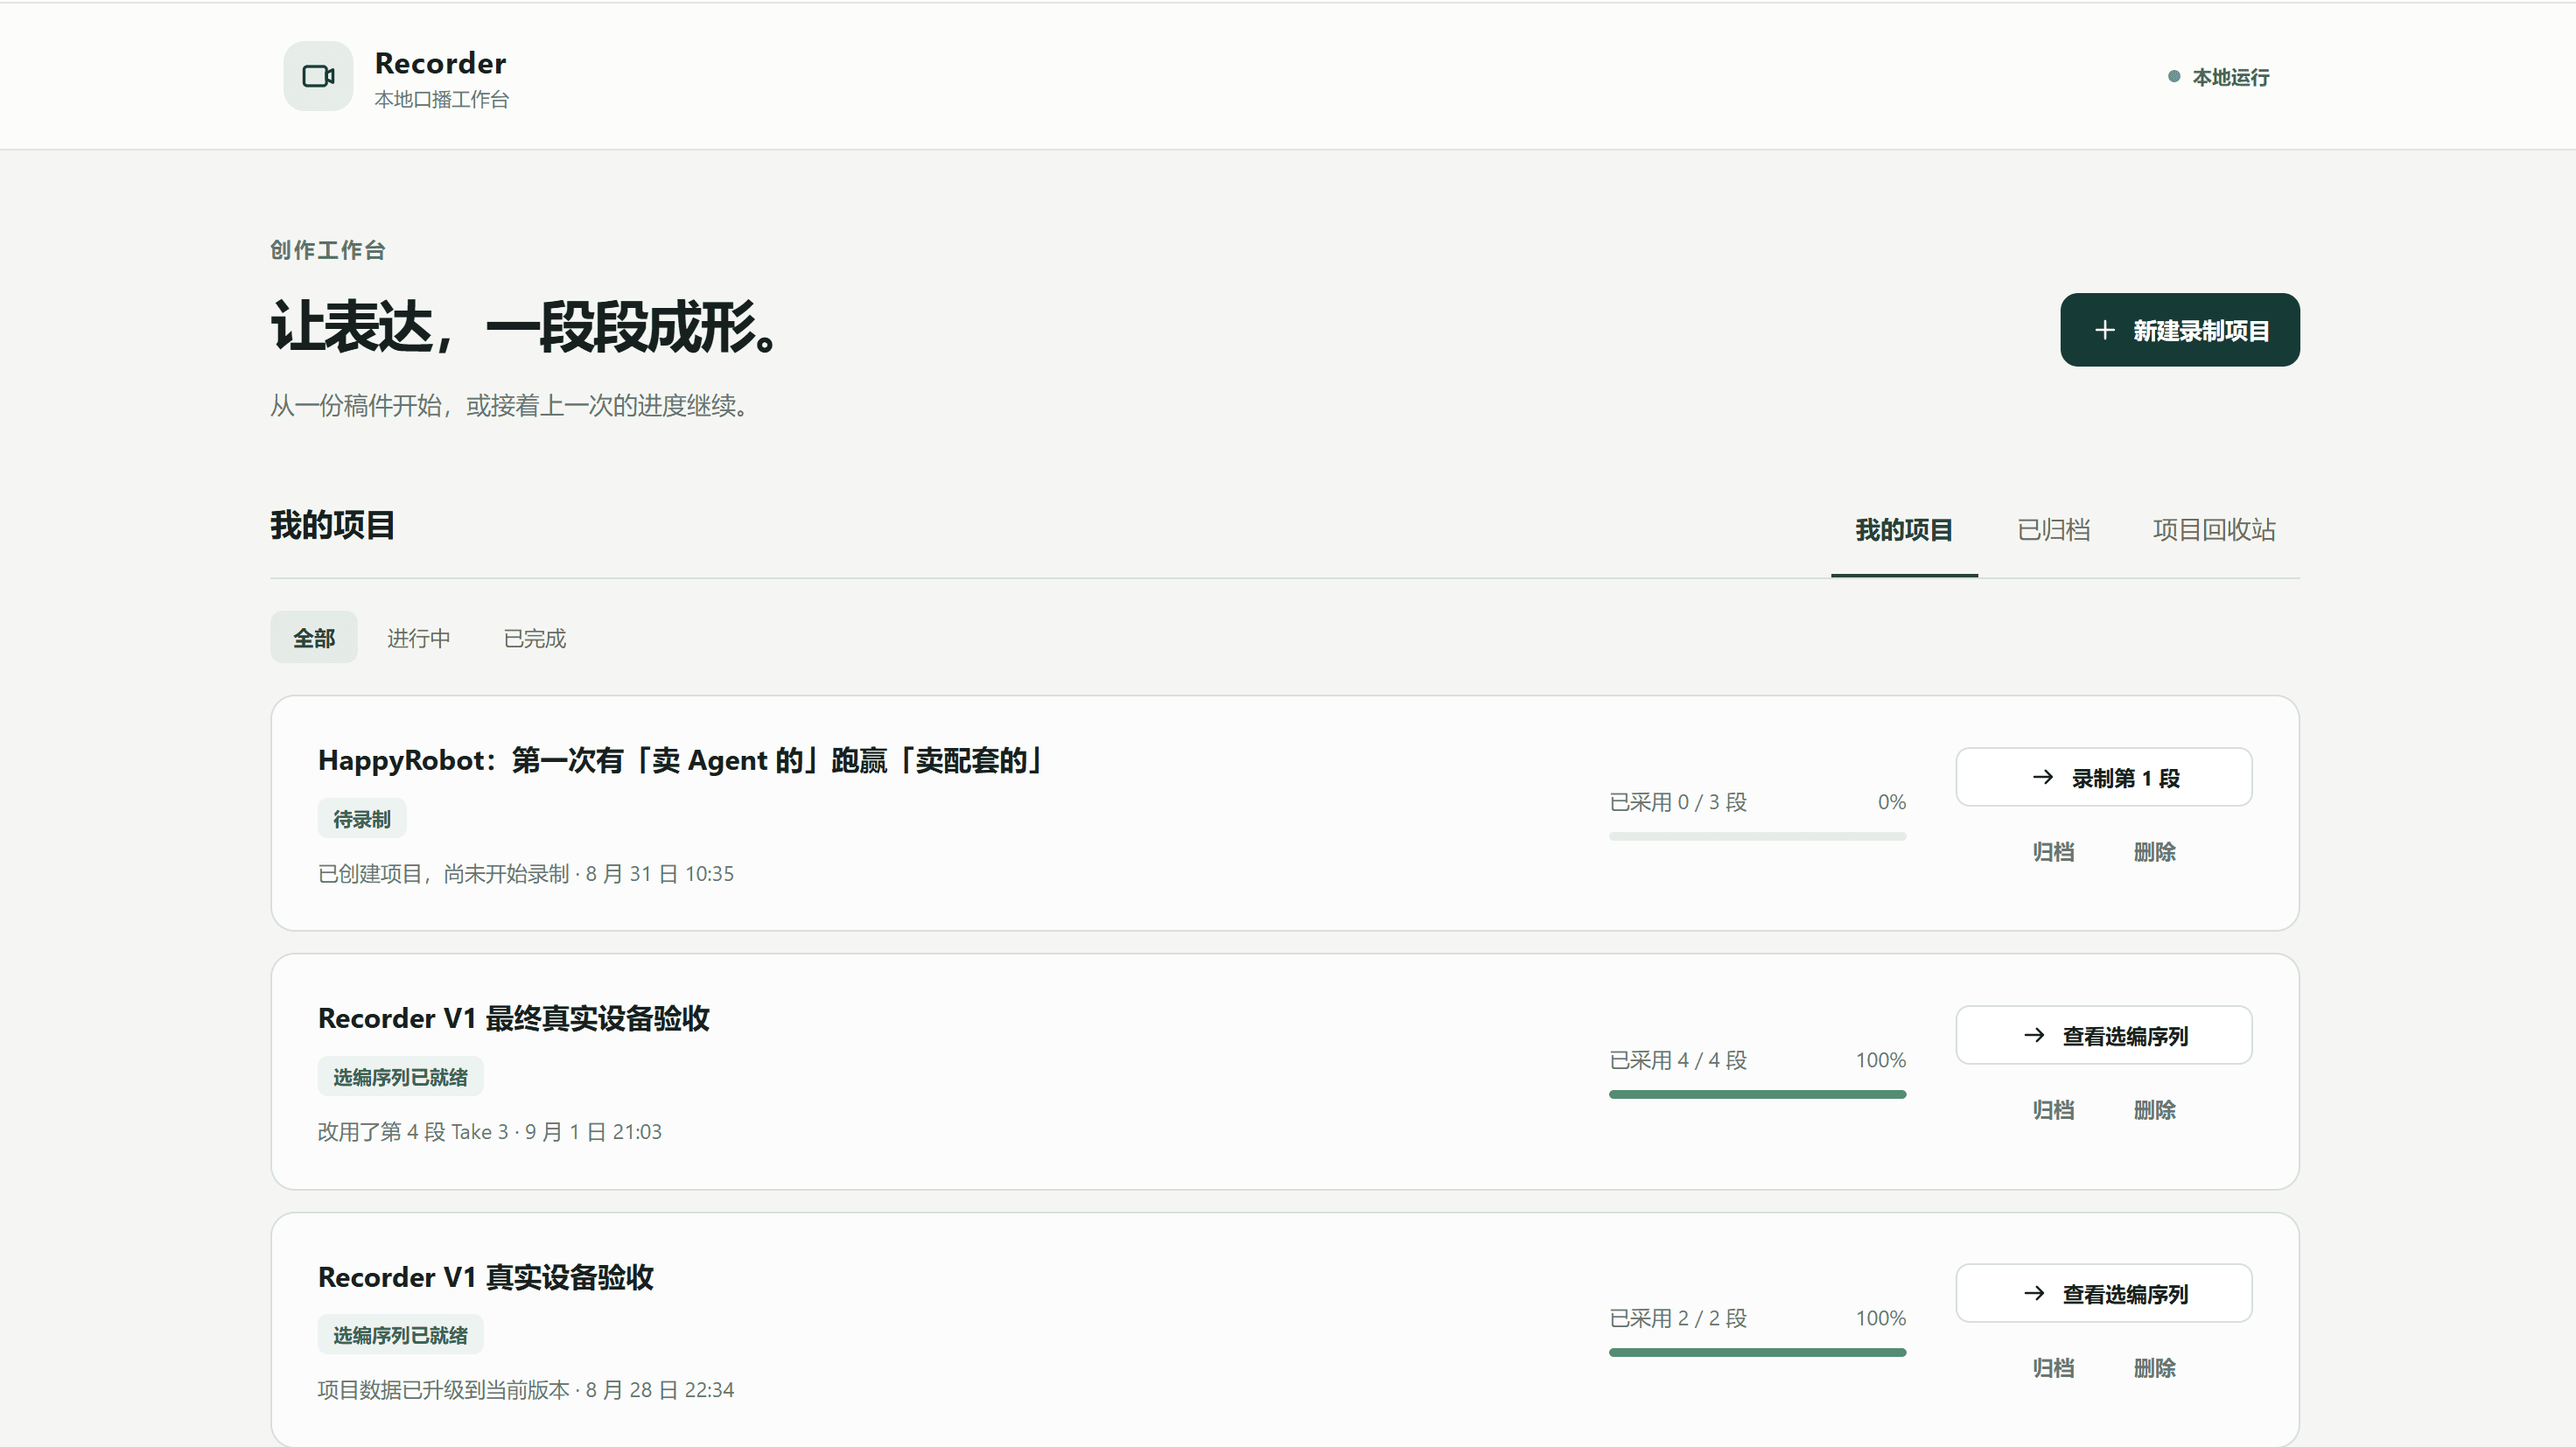Open Recorder V1 真实设备验收 title
The height and width of the screenshot is (1447, 2576).
coord(485,1277)
